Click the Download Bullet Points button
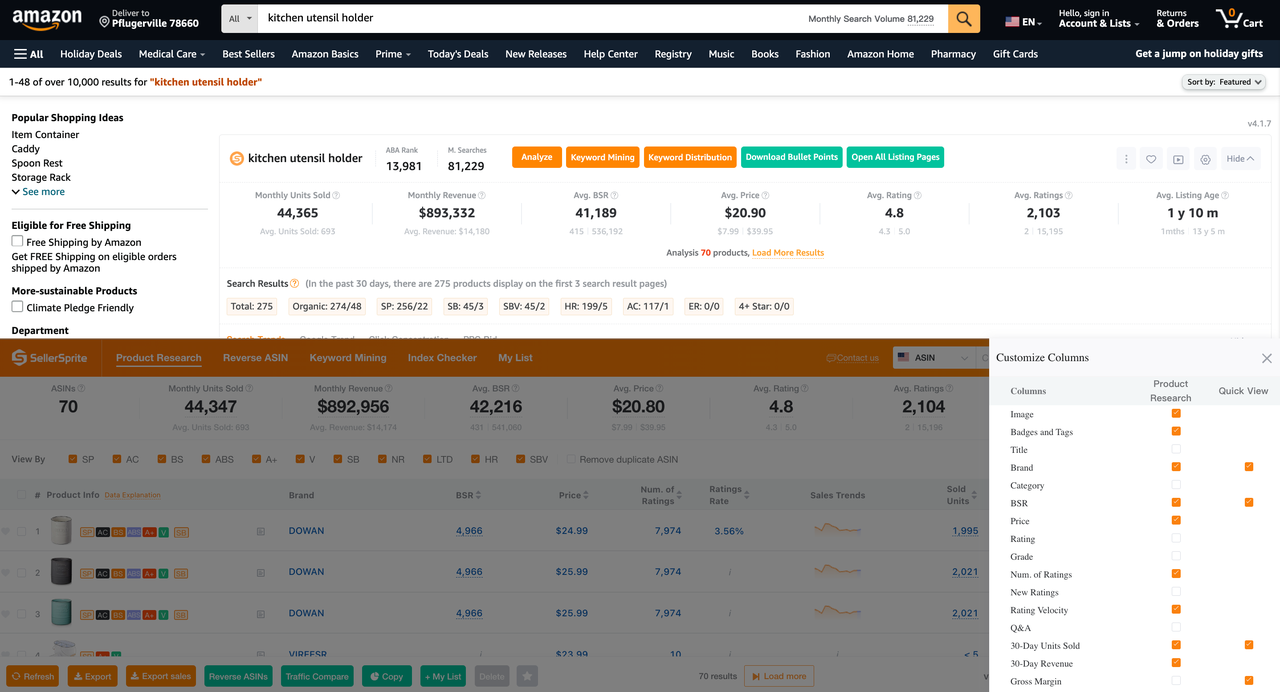1280x692 pixels. (x=792, y=157)
